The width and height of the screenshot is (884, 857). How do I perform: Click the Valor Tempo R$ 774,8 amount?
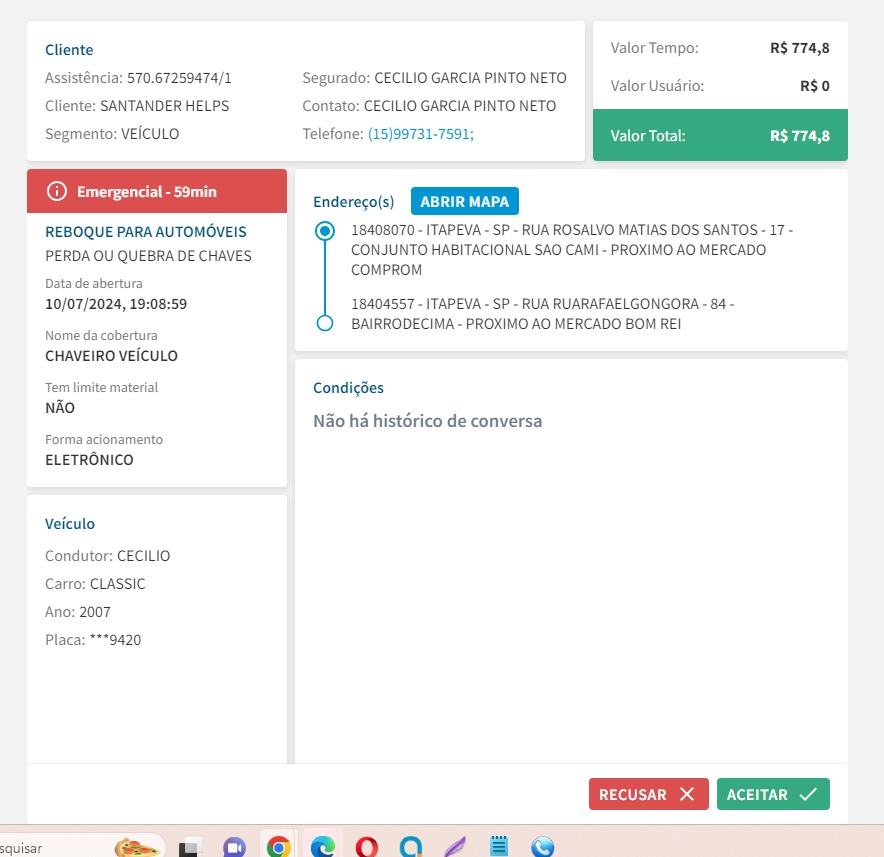point(799,48)
